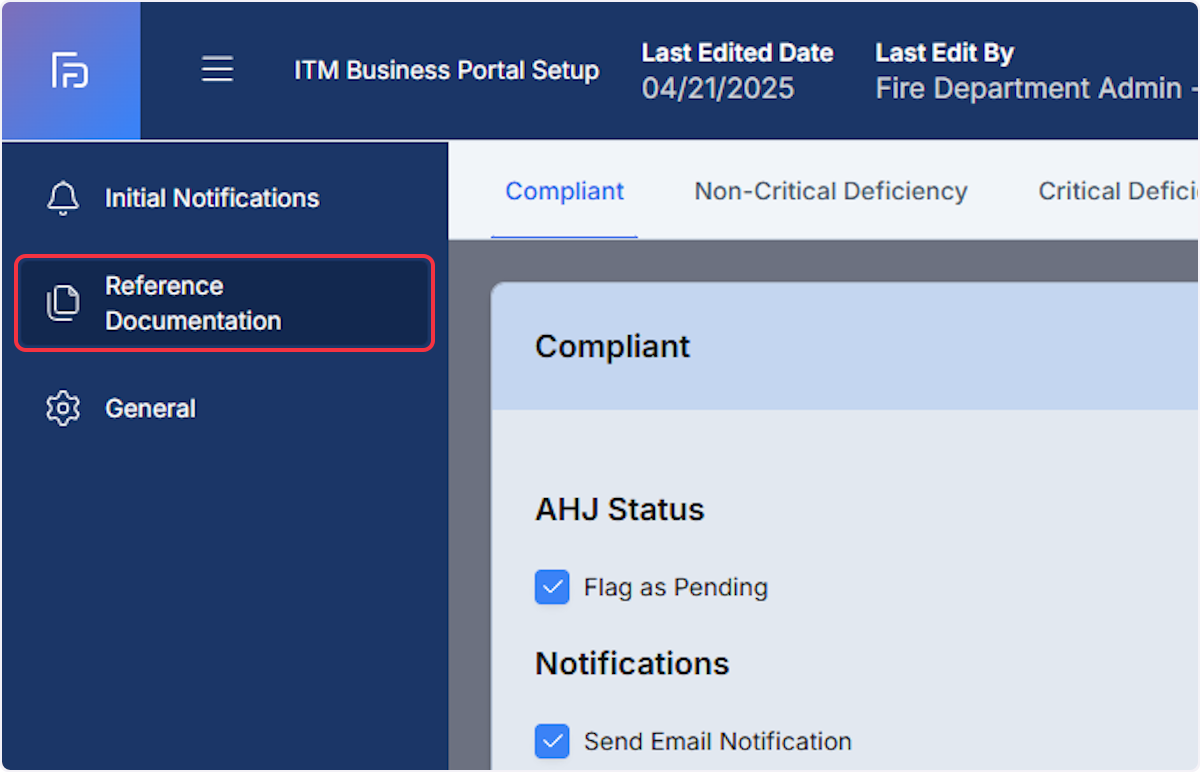
Task: Toggle the hamburger menu icon
Action: point(217,69)
